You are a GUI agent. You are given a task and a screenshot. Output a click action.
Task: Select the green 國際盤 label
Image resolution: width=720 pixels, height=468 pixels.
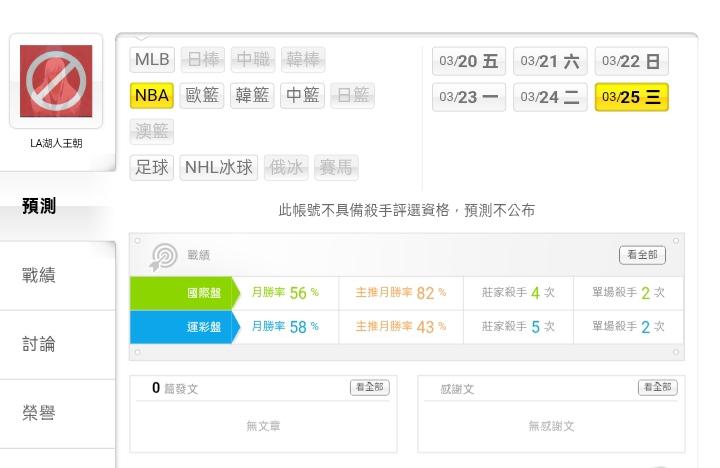[x=181, y=293]
